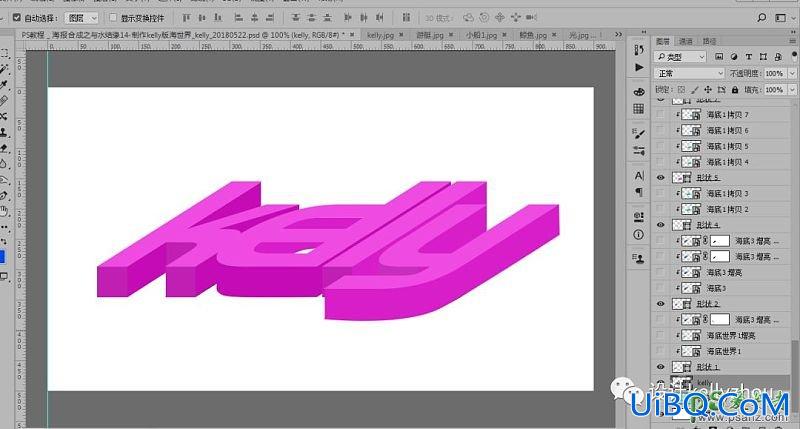
Task: Filter layers by pixel layers icon
Action: coord(719,57)
